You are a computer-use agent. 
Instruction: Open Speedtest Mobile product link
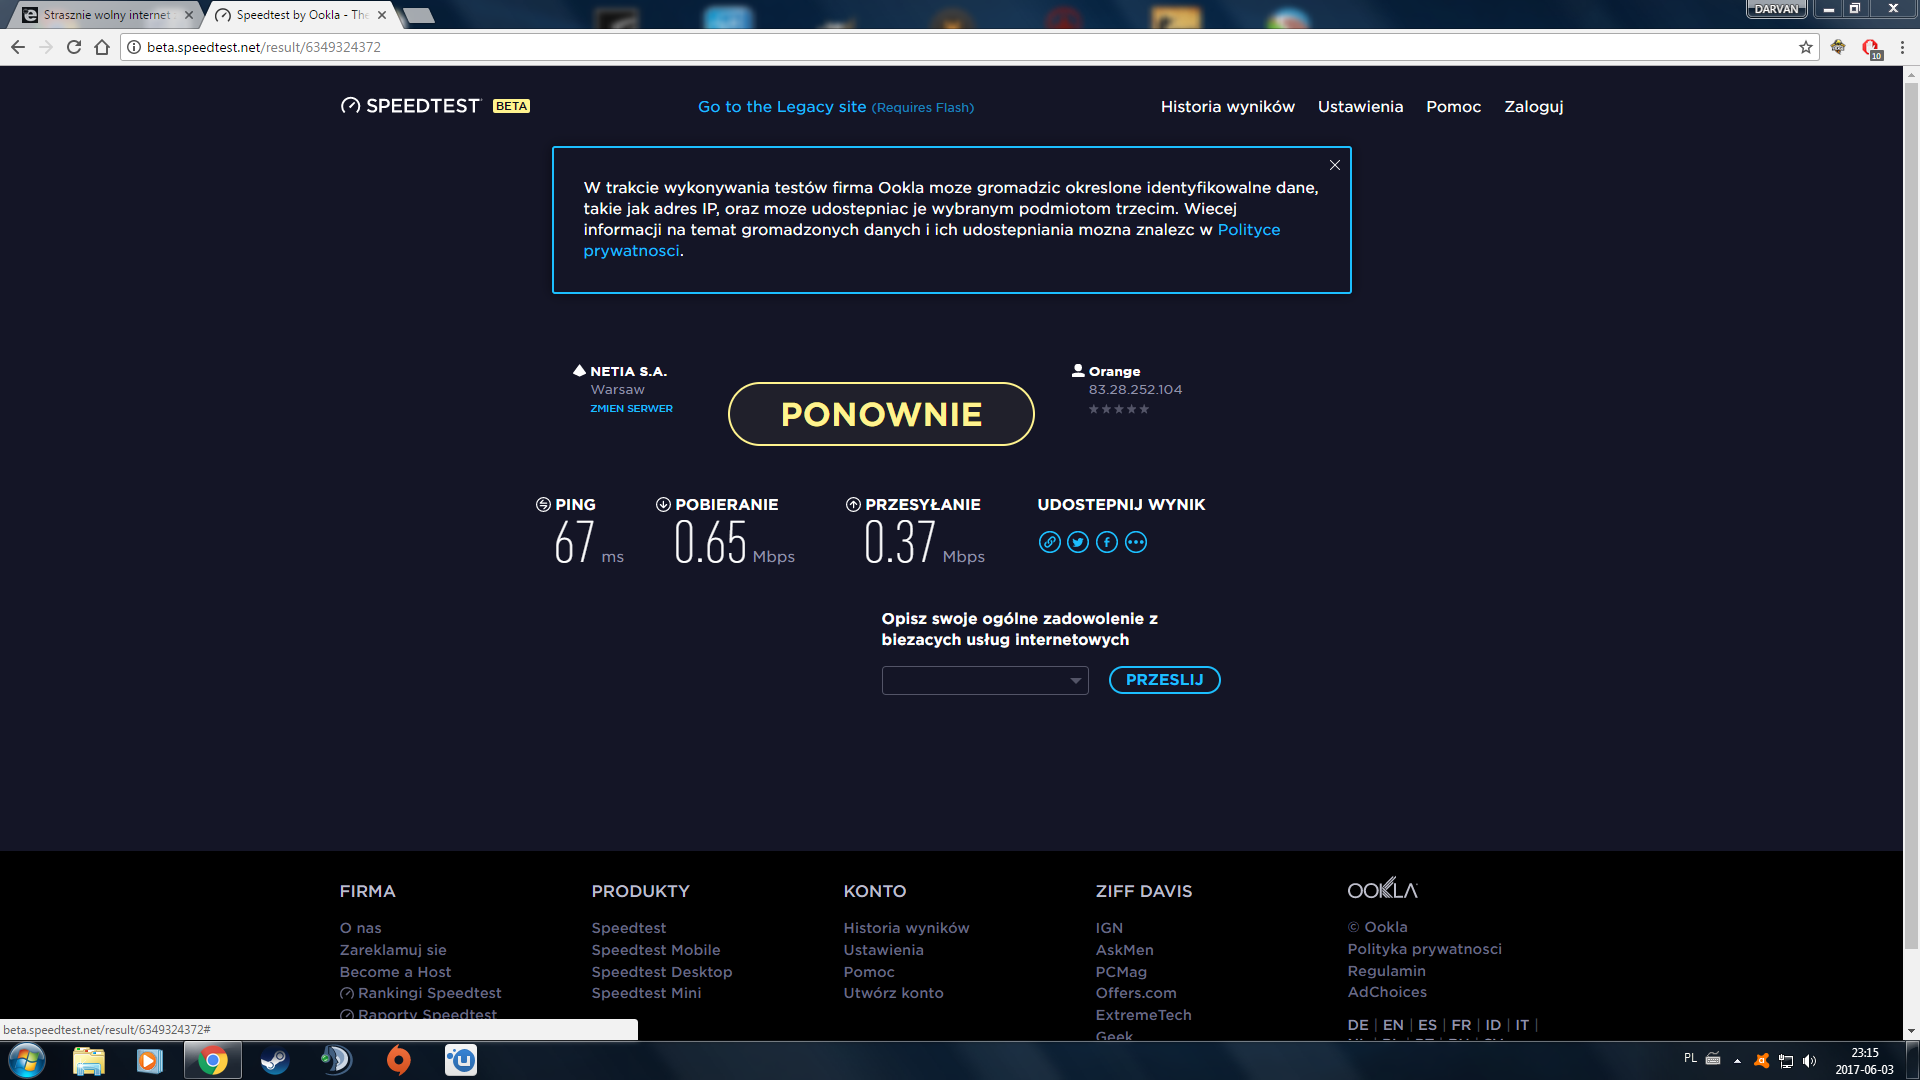pyautogui.click(x=655, y=950)
